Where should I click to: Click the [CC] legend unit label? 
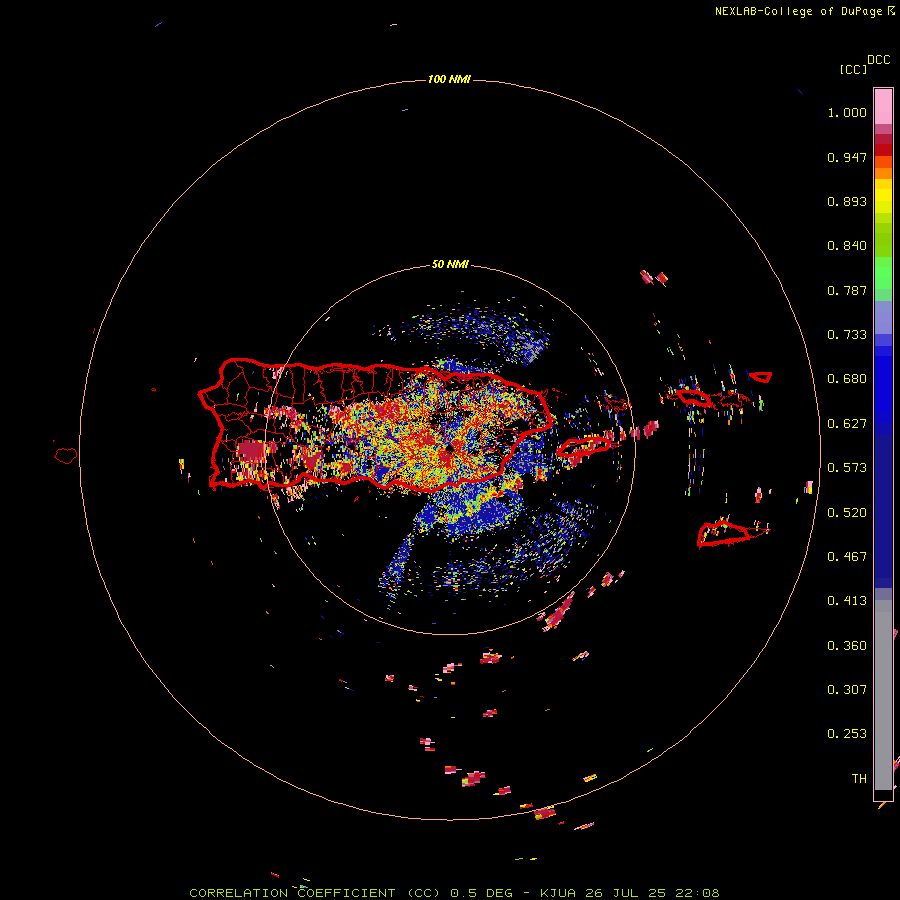point(853,69)
